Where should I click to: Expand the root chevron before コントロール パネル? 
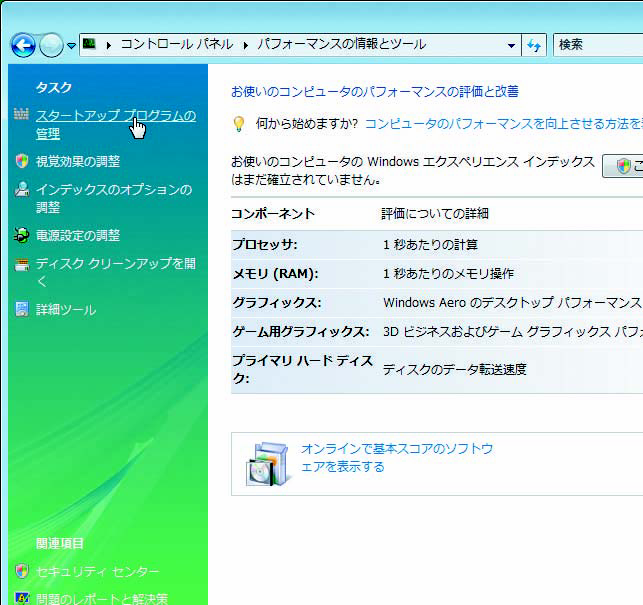[108, 45]
